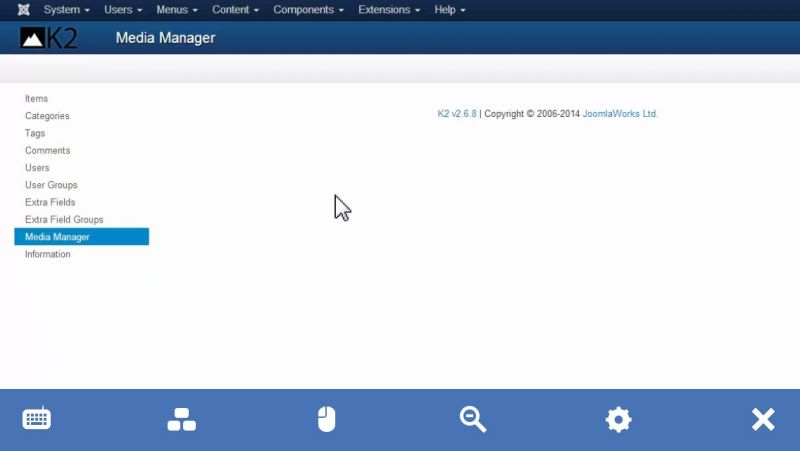Click the K2 logo in header

click(x=48, y=38)
